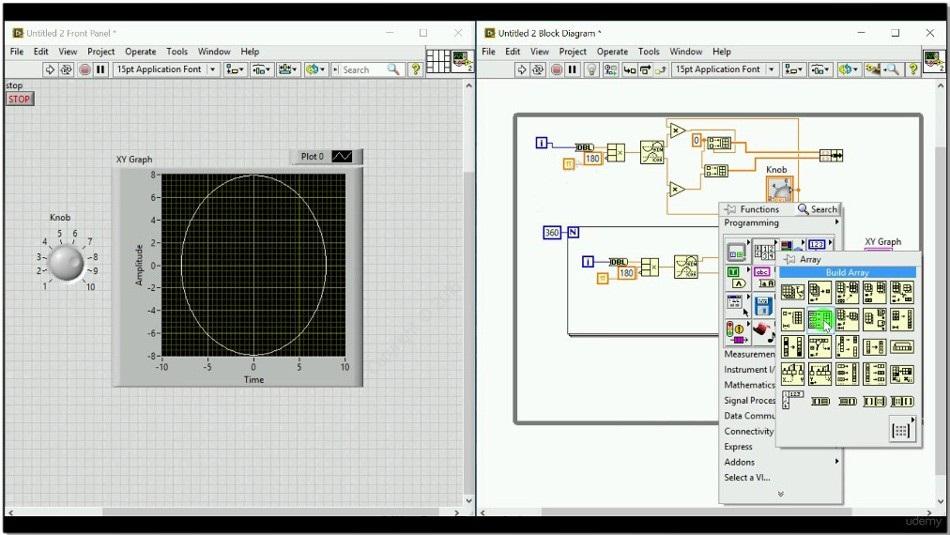Run the VI from Front Panel toolbar

(x=50, y=70)
